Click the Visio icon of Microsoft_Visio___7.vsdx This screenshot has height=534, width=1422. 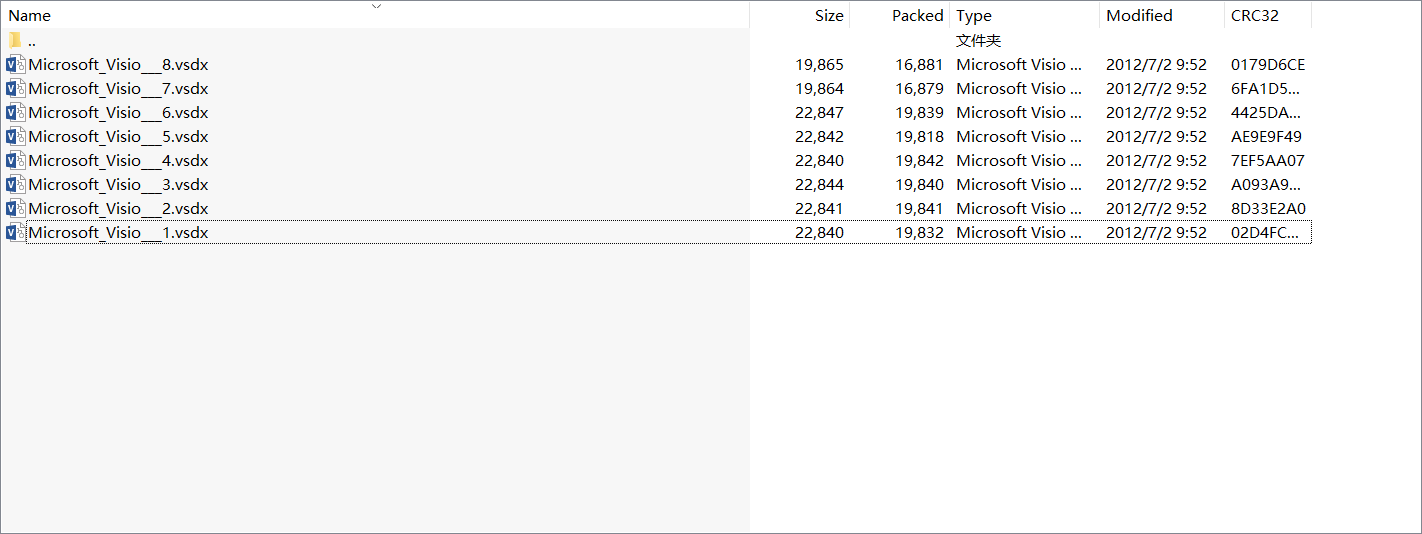15,88
